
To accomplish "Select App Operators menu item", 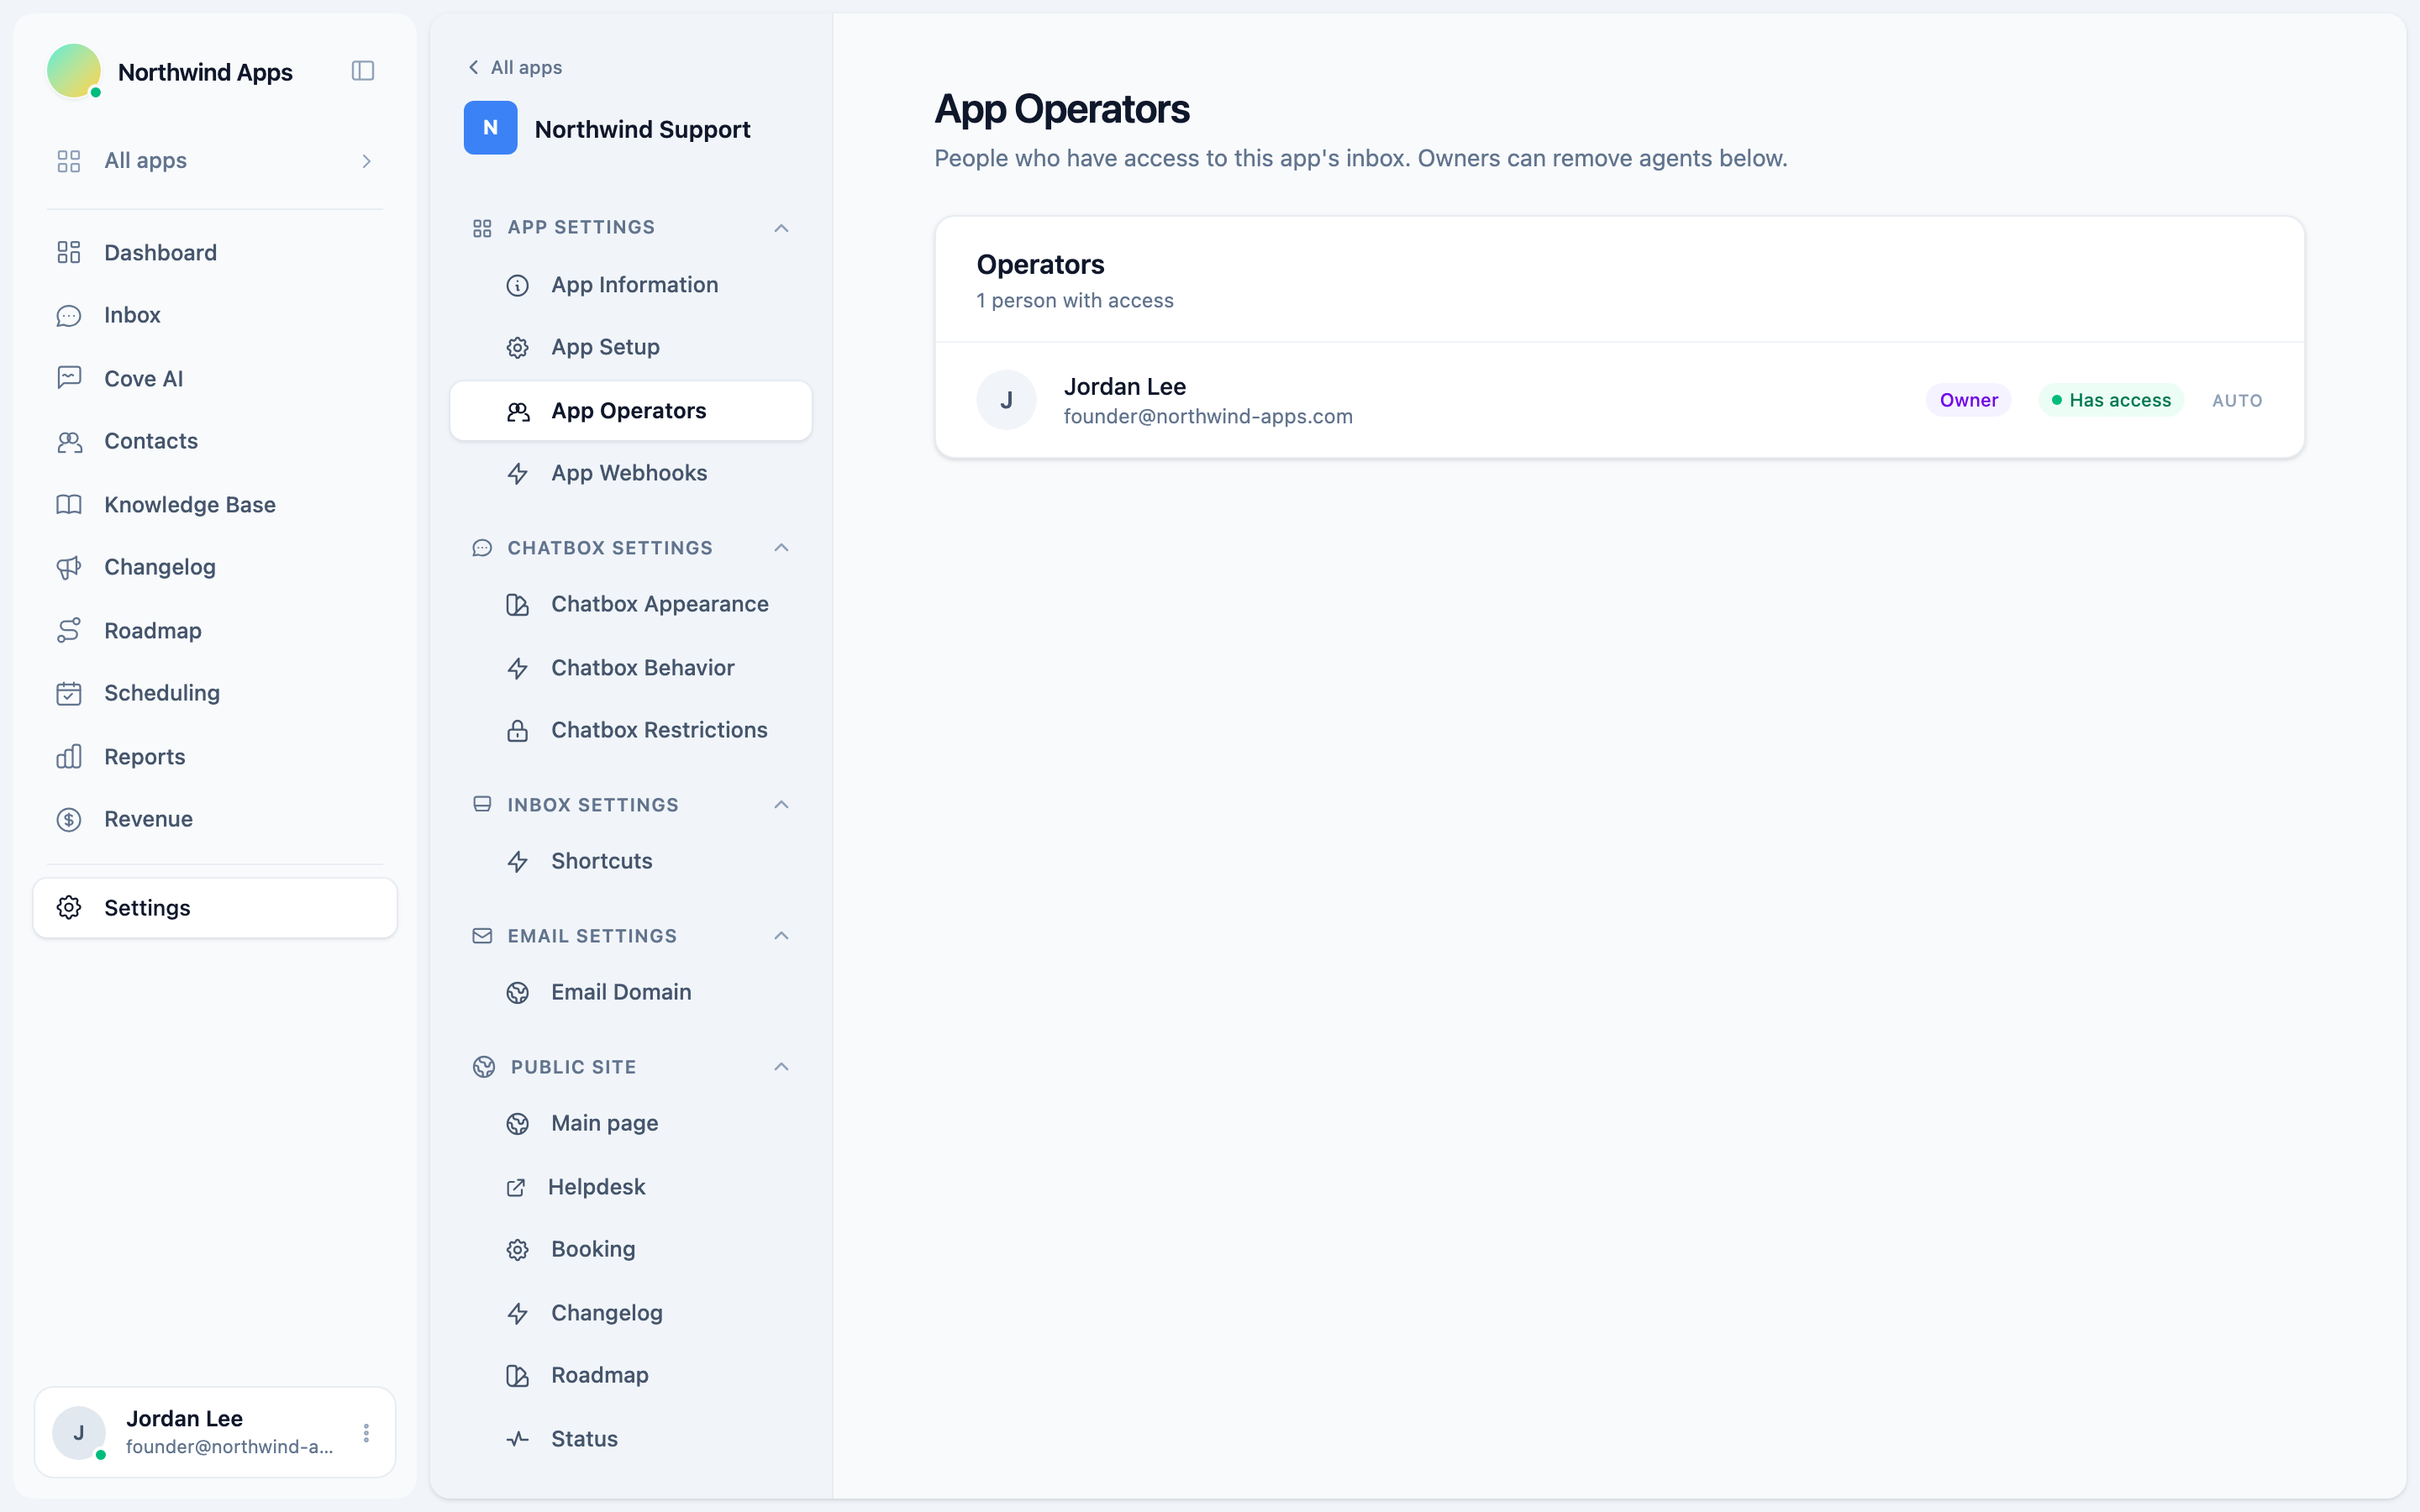I will point(631,410).
